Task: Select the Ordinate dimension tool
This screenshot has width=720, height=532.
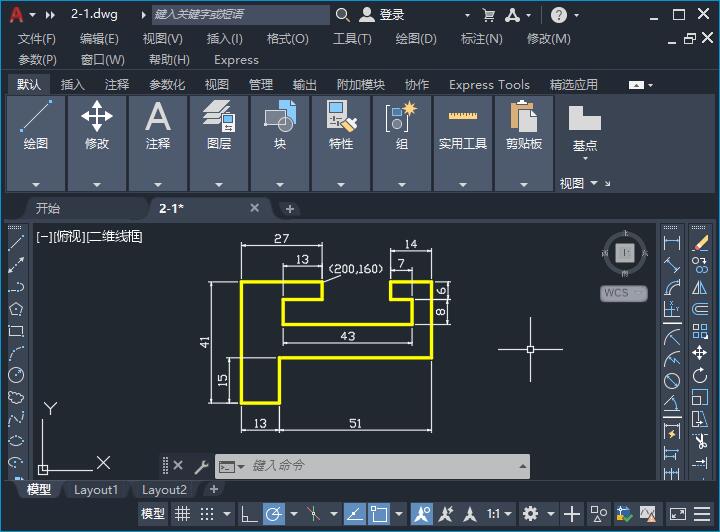Action: [x=672, y=309]
